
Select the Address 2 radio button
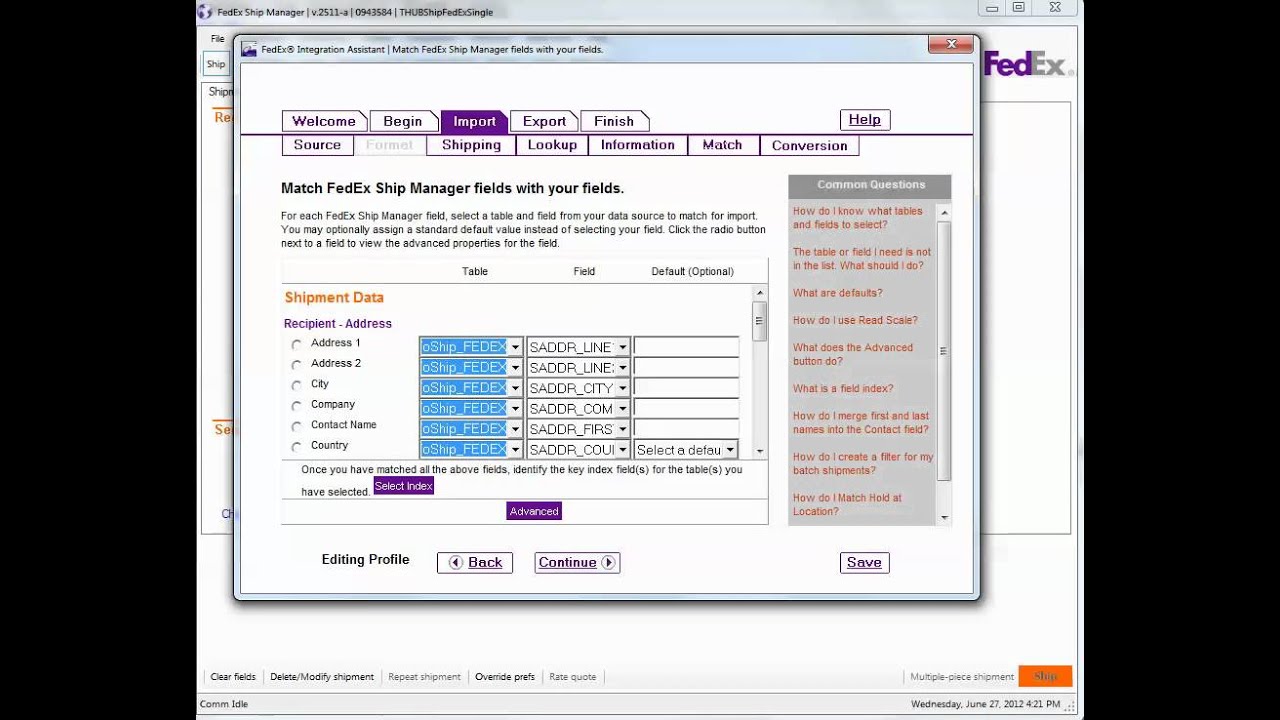point(296,365)
